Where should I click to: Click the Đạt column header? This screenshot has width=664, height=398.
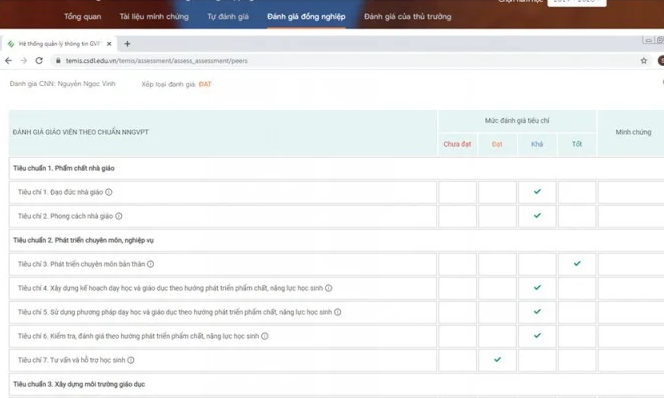[497, 144]
